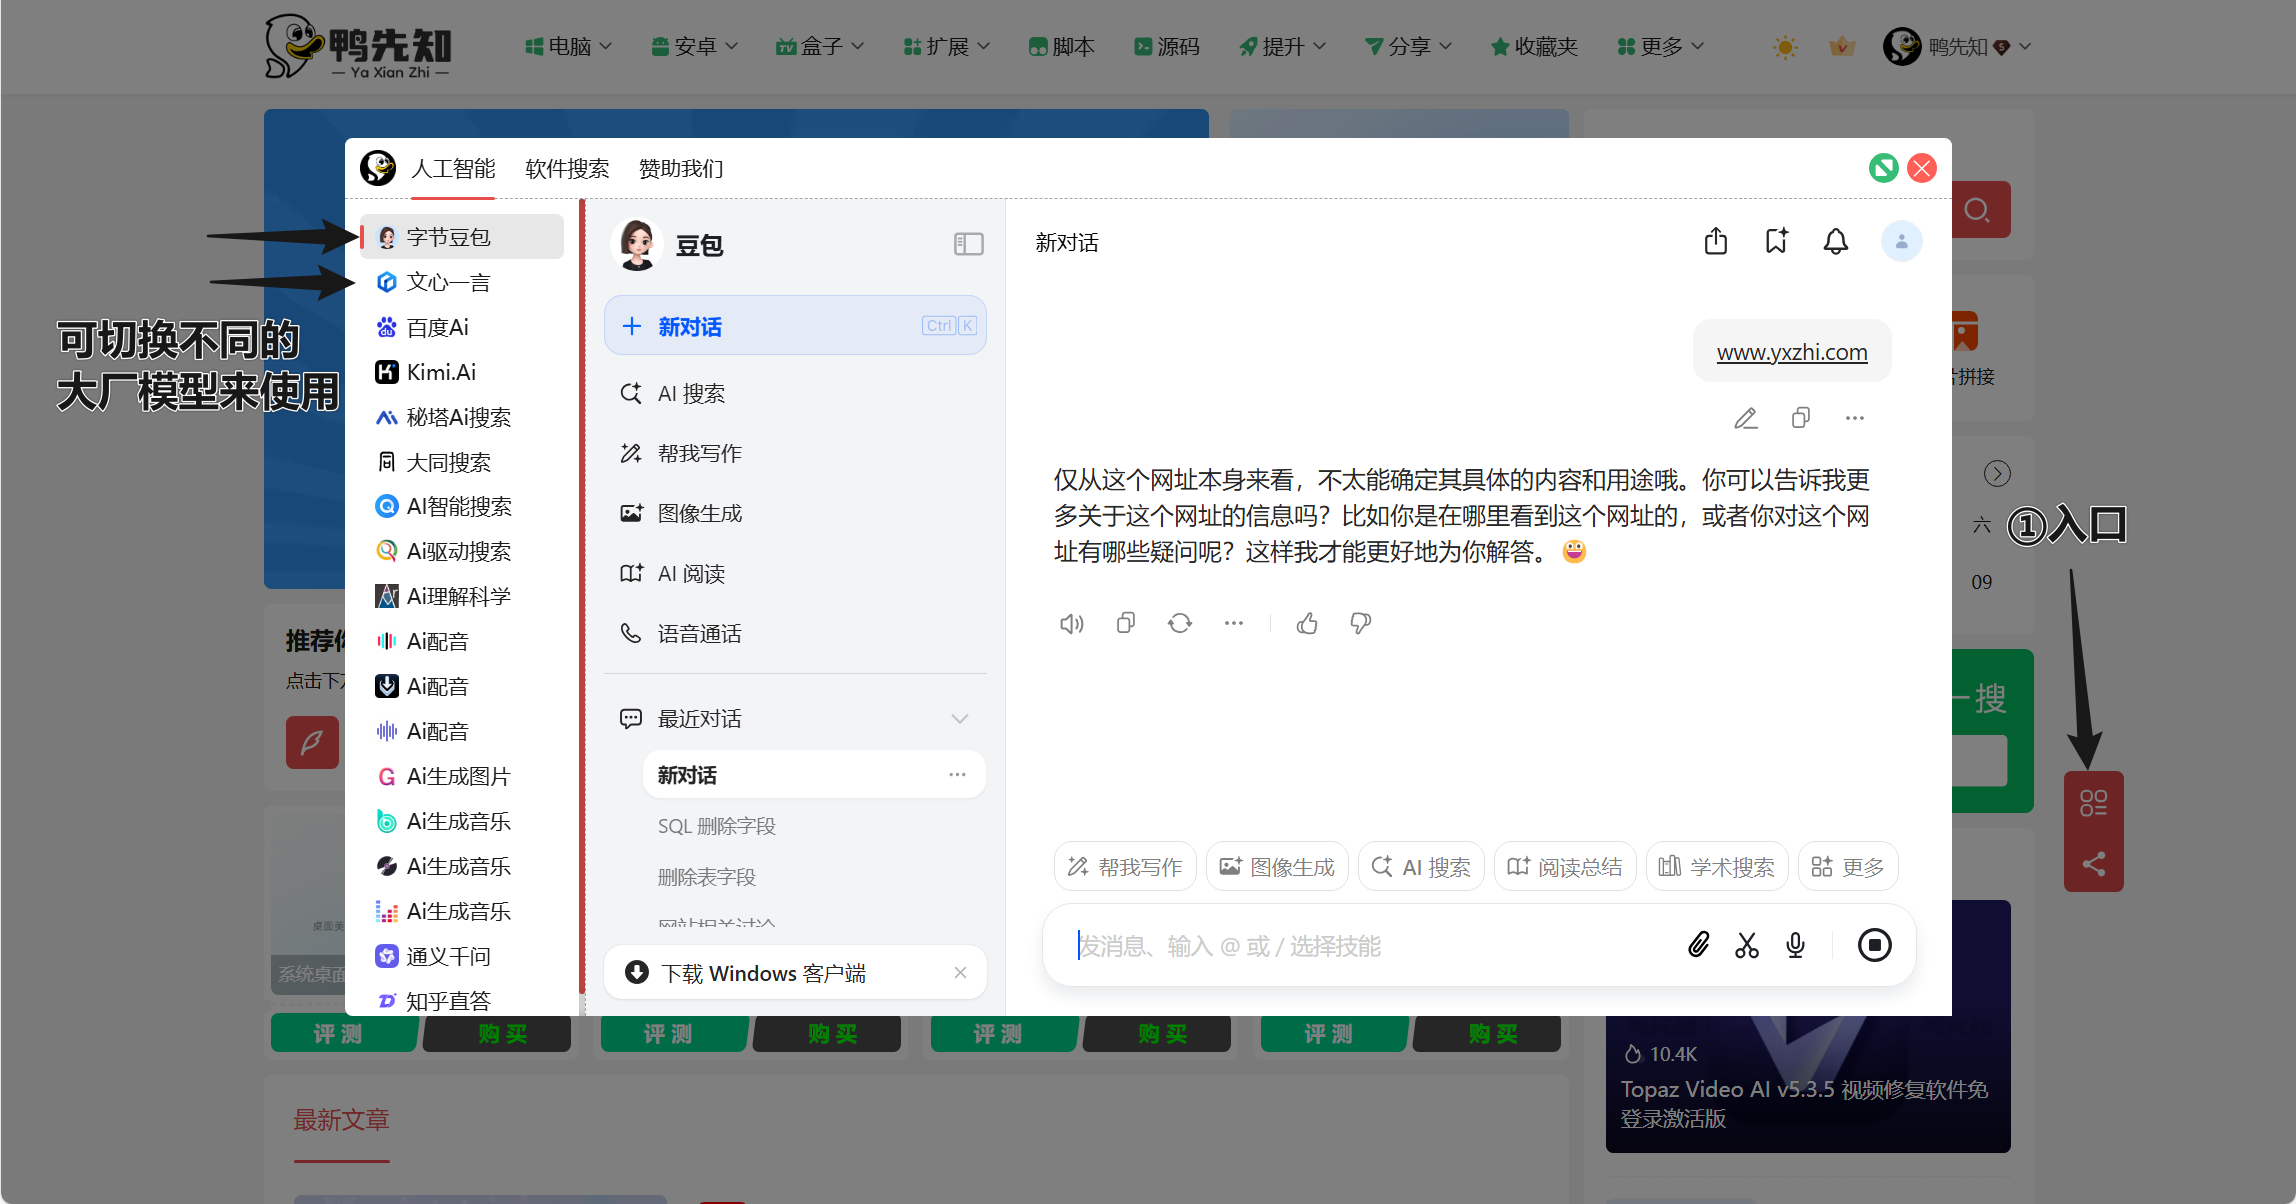
Task: Edit the sent message with pencil icon
Action: (1746, 418)
